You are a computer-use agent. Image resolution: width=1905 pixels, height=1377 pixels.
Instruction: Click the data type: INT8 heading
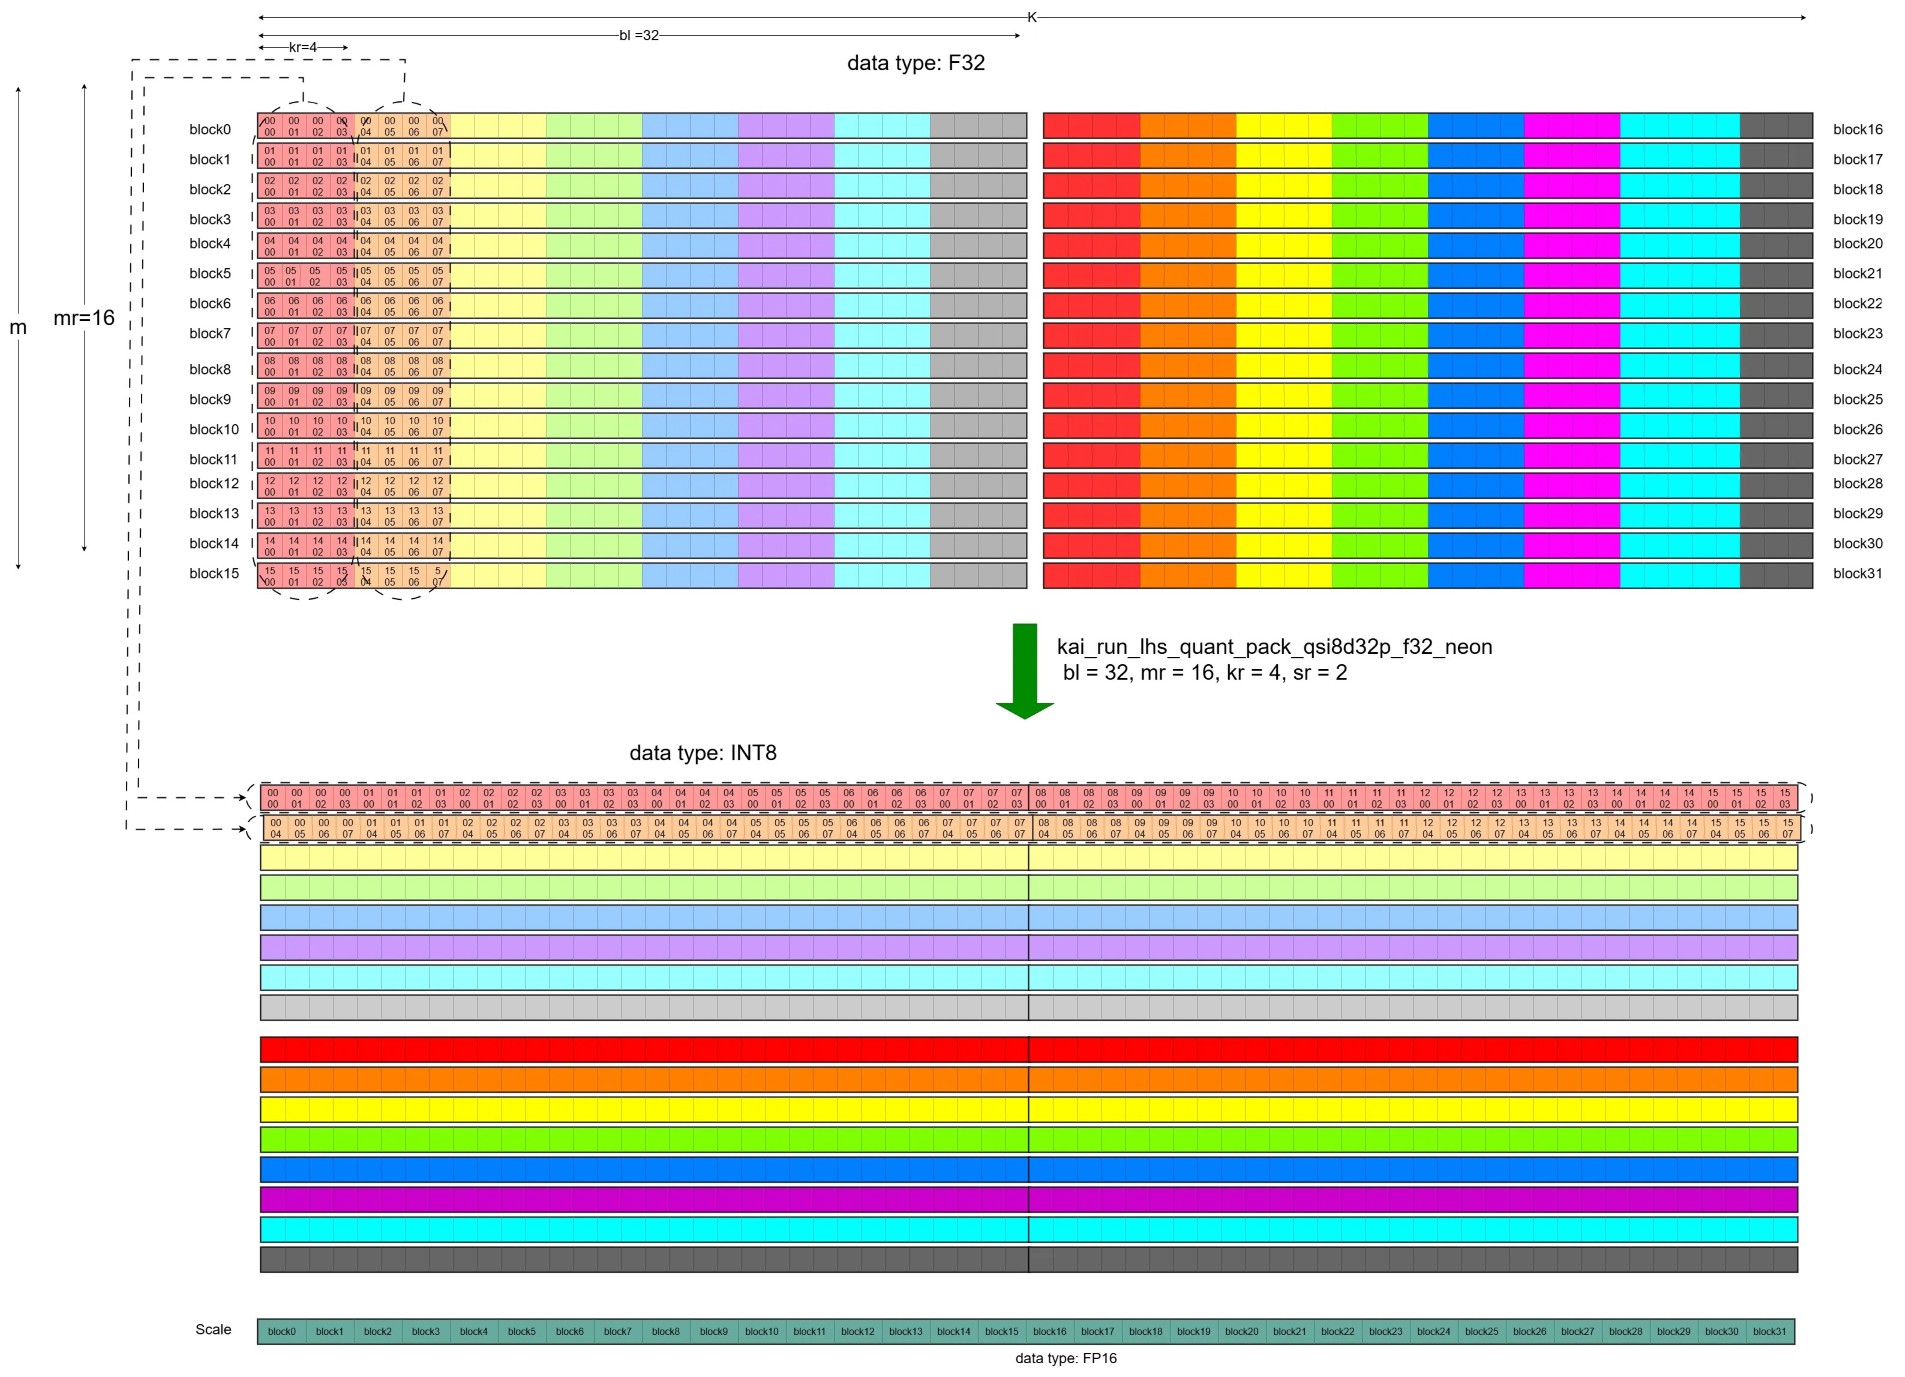pos(698,752)
